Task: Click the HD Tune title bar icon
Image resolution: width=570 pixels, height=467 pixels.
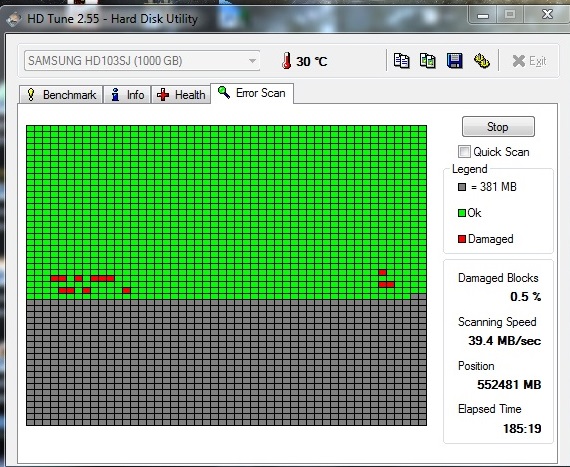Action: click(x=14, y=19)
